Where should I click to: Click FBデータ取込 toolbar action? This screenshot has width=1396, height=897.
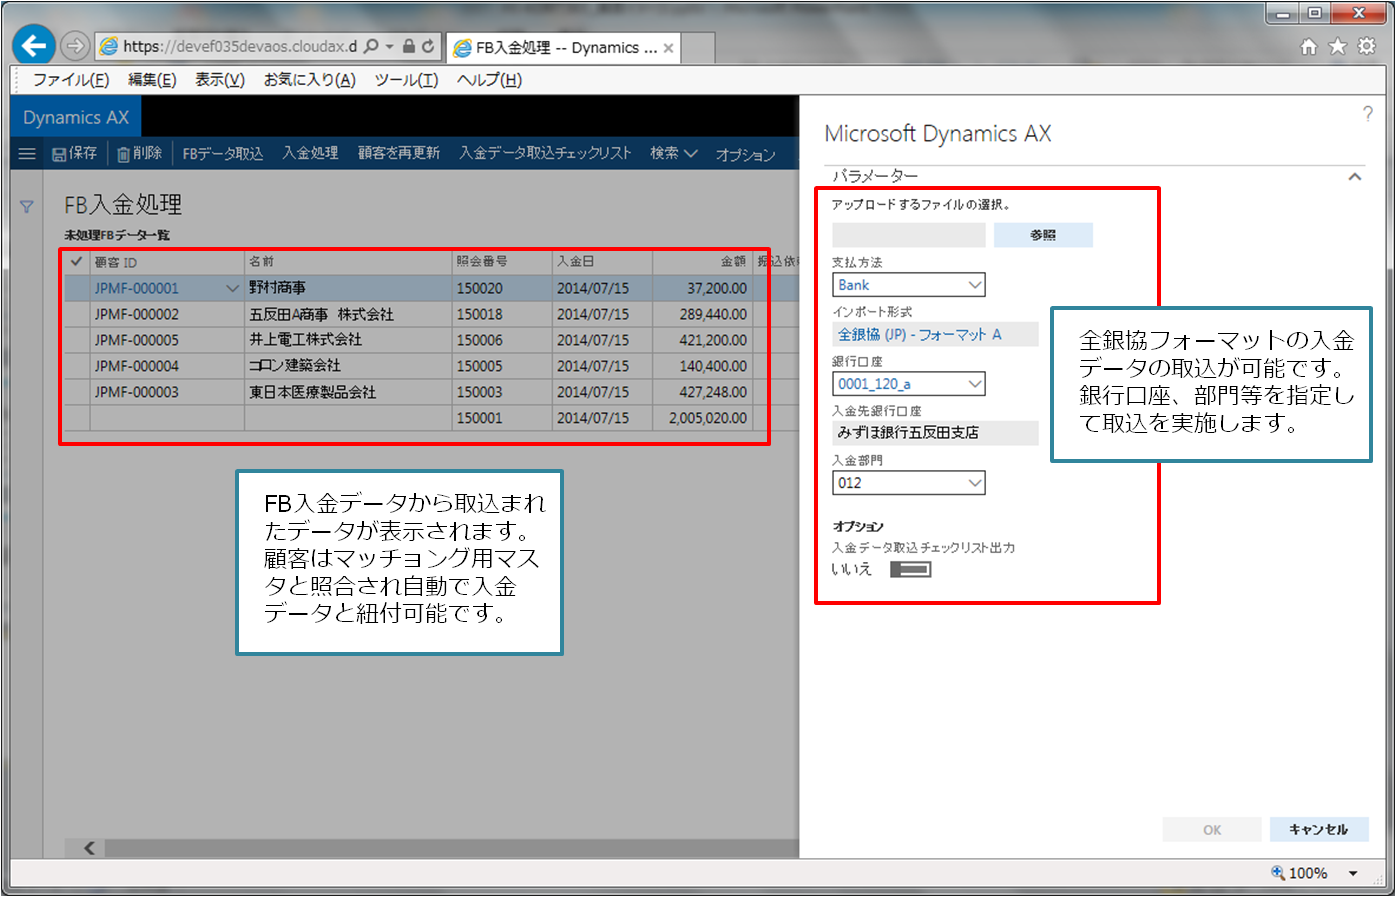pos(223,153)
